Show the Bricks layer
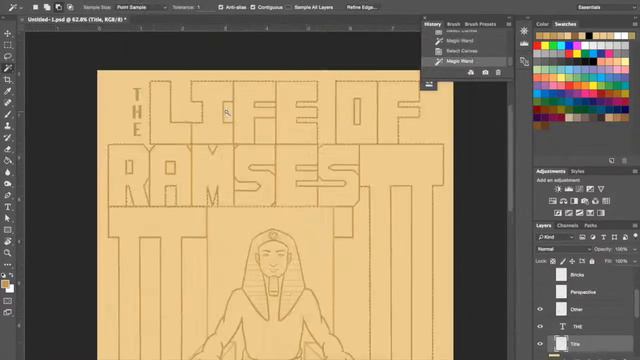This screenshot has width=640, height=360. (540, 275)
